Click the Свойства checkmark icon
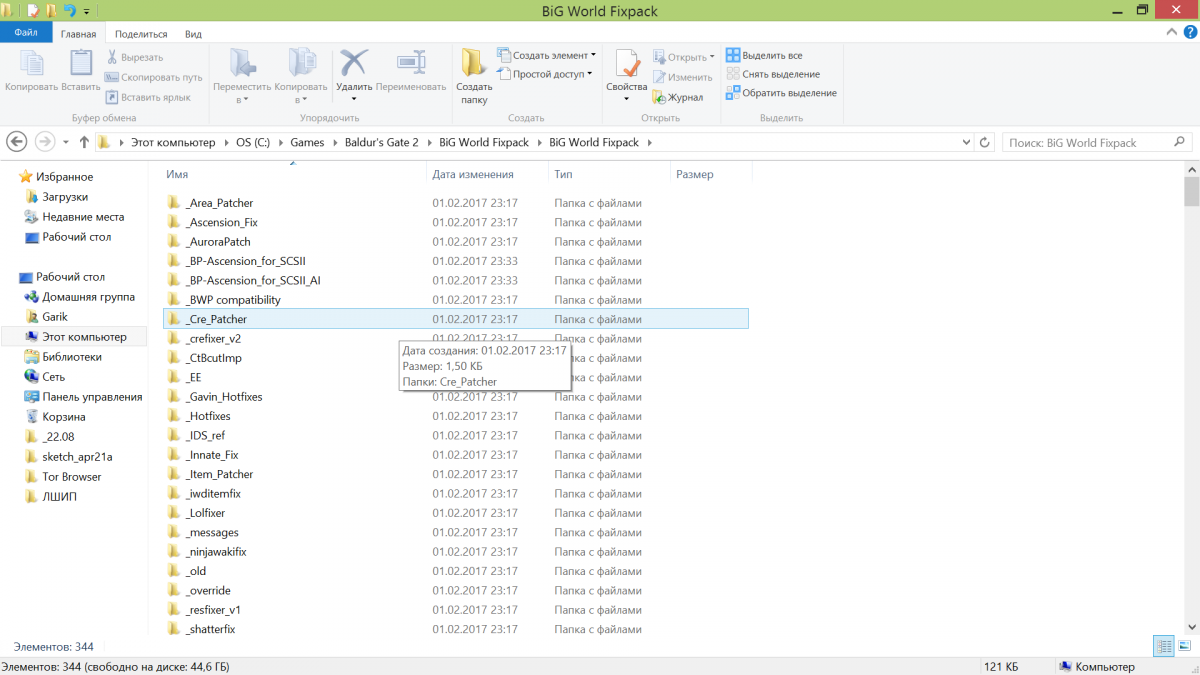Image resolution: width=1200 pixels, height=675 pixels. point(627,63)
